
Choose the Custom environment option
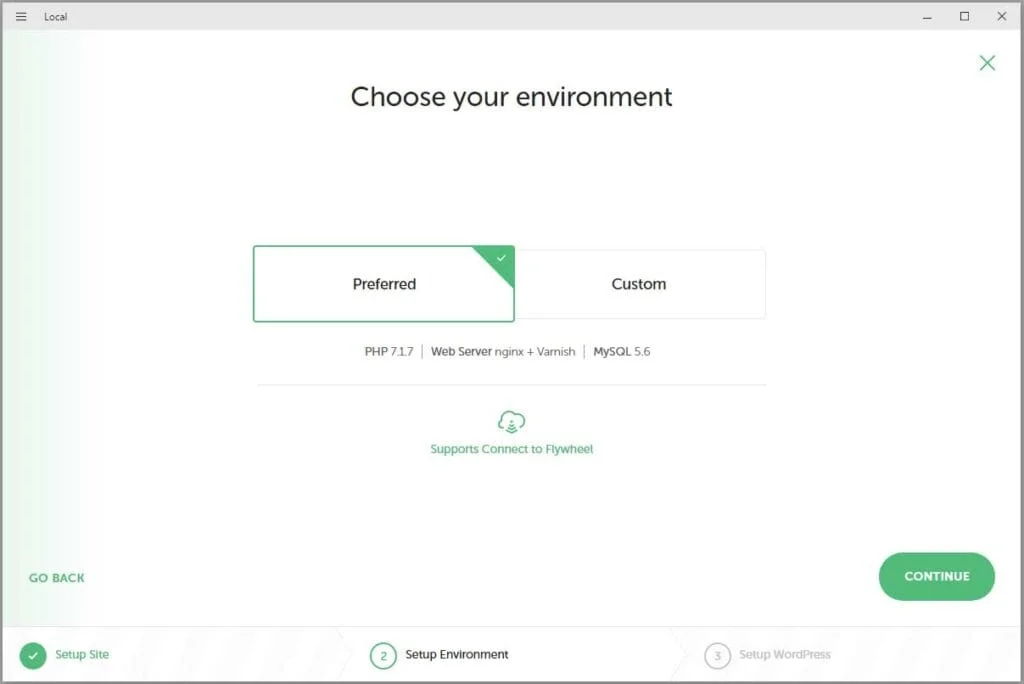639,284
